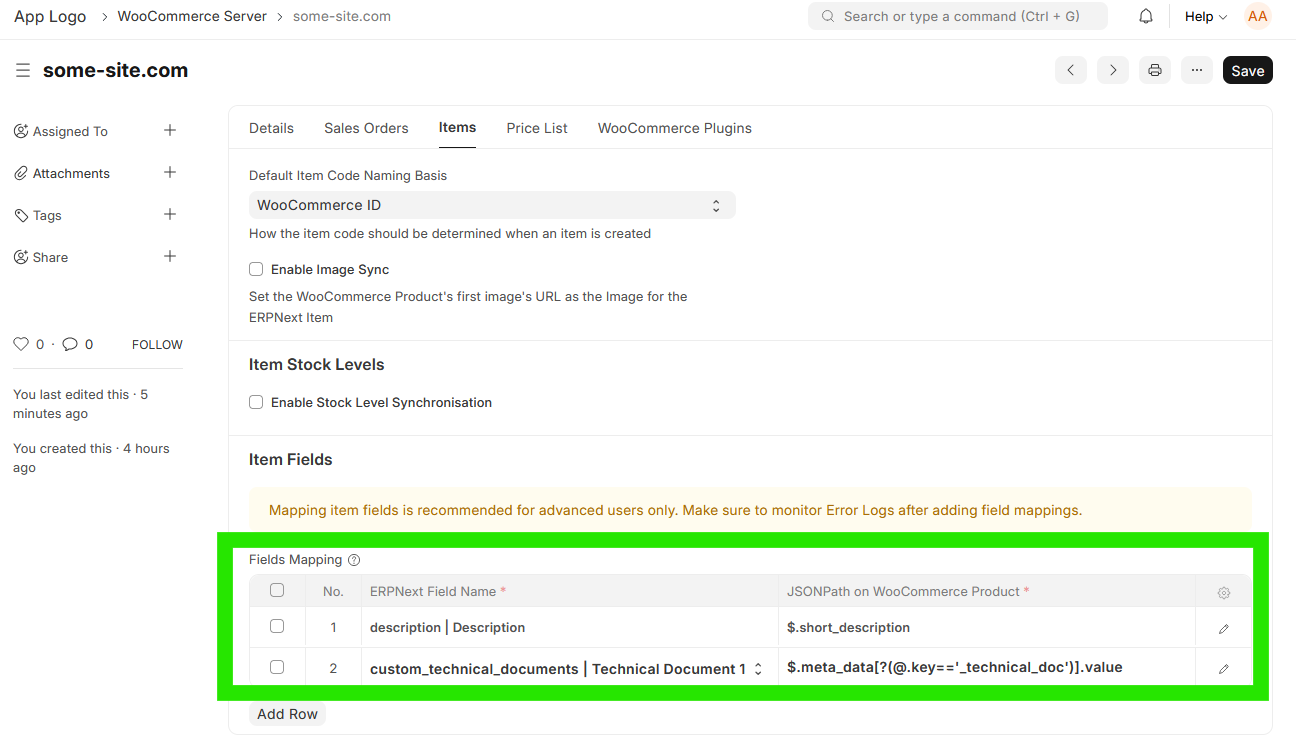Switch to the Sales Orders tab
The image size is (1296, 745).
pyautogui.click(x=366, y=128)
